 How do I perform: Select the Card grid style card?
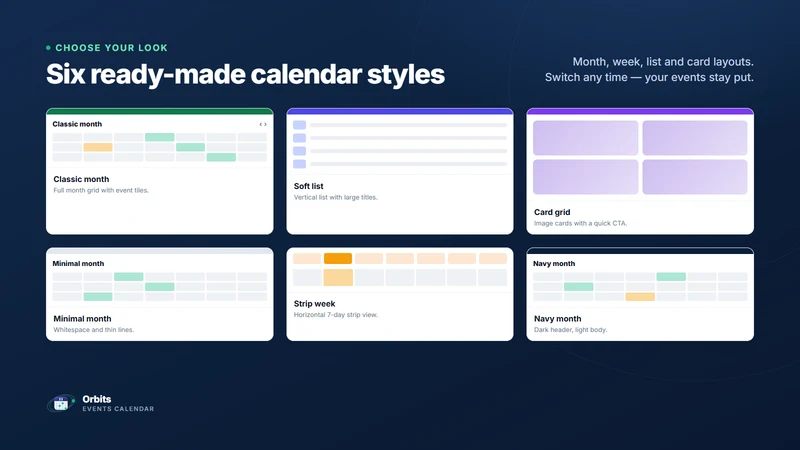click(x=640, y=171)
